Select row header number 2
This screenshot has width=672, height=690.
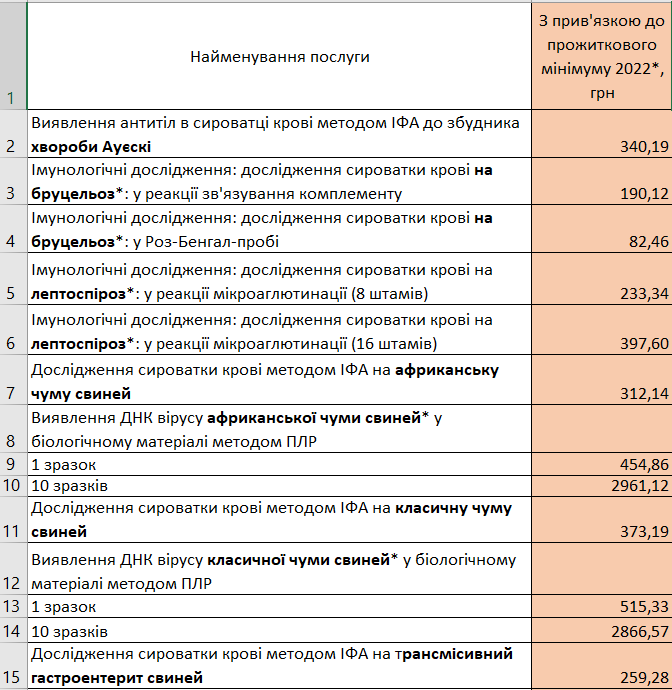click(x=12, y=135)
